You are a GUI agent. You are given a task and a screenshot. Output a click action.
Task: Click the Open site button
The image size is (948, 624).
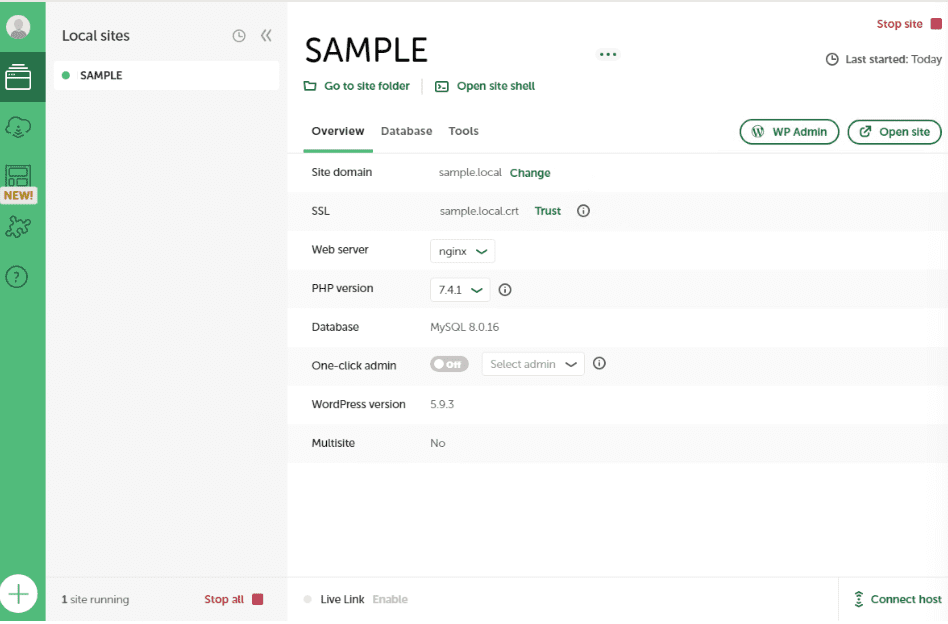tap(894, 132)
